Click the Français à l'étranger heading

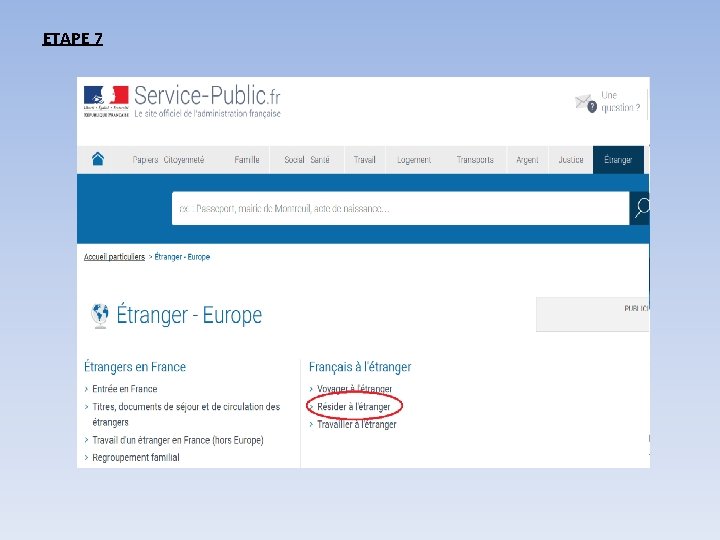pos(360,366)
